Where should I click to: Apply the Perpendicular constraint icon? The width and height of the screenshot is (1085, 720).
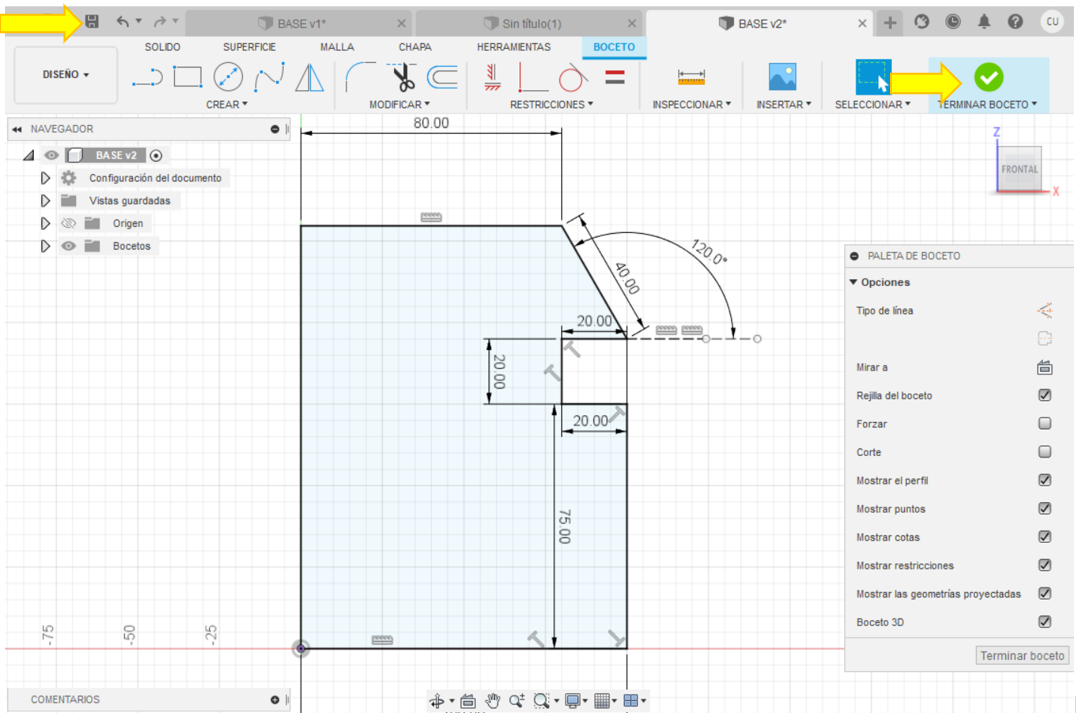pyautogui.click(x=533, y=77)
